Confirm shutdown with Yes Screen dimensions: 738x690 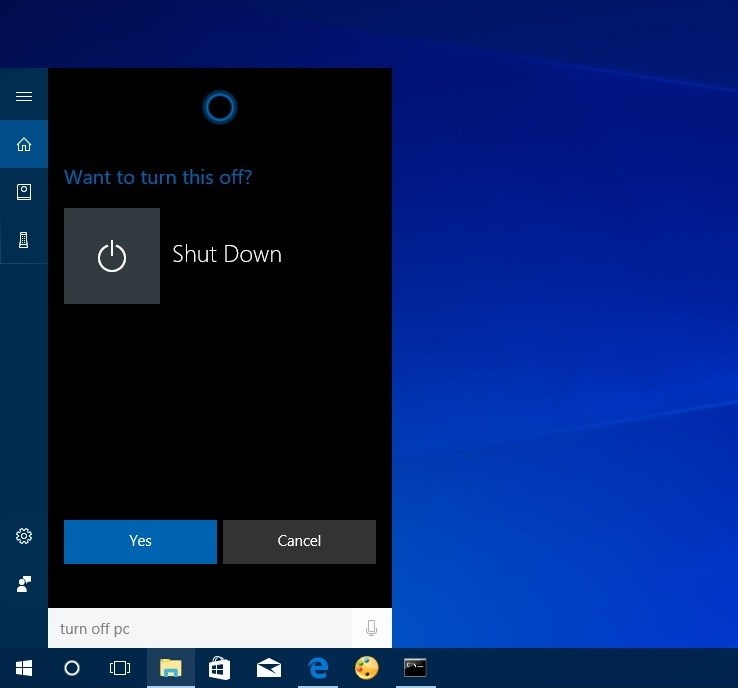click(x=140, y=542)
